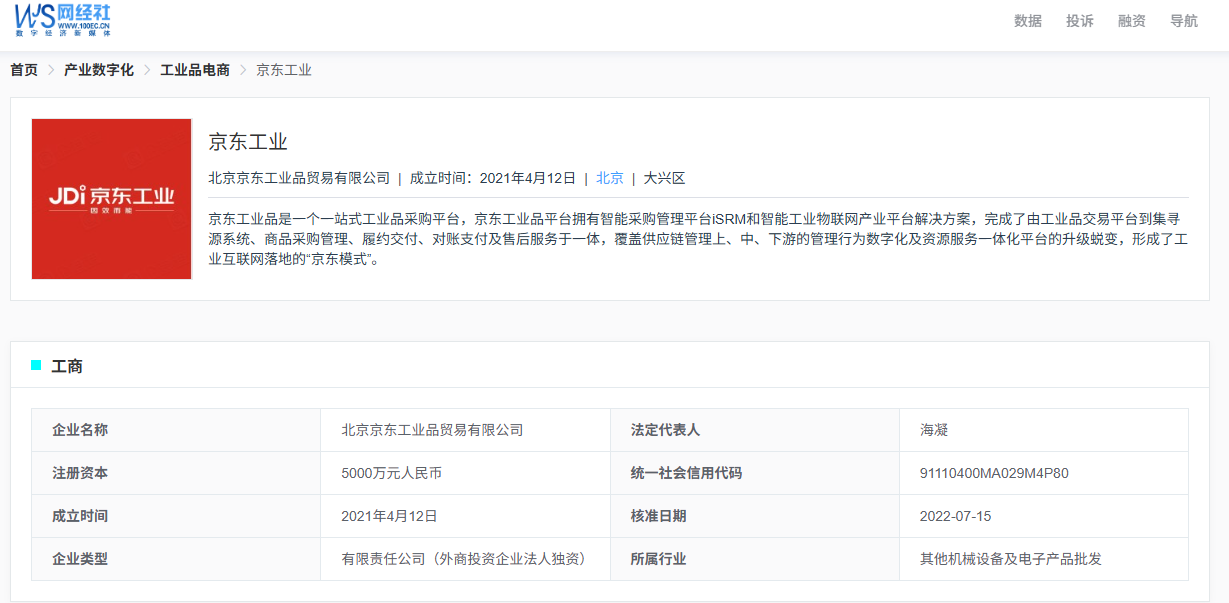Click the 企业类型 table label
This screenshot has width=1229, height=603.
[x=80, y=559]
